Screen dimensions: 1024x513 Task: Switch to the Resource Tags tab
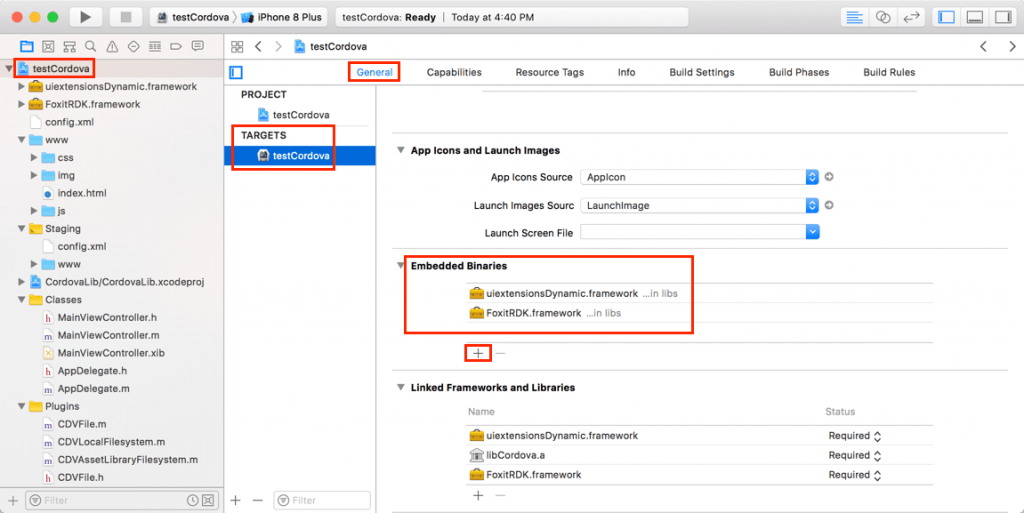tap(549, 72)
